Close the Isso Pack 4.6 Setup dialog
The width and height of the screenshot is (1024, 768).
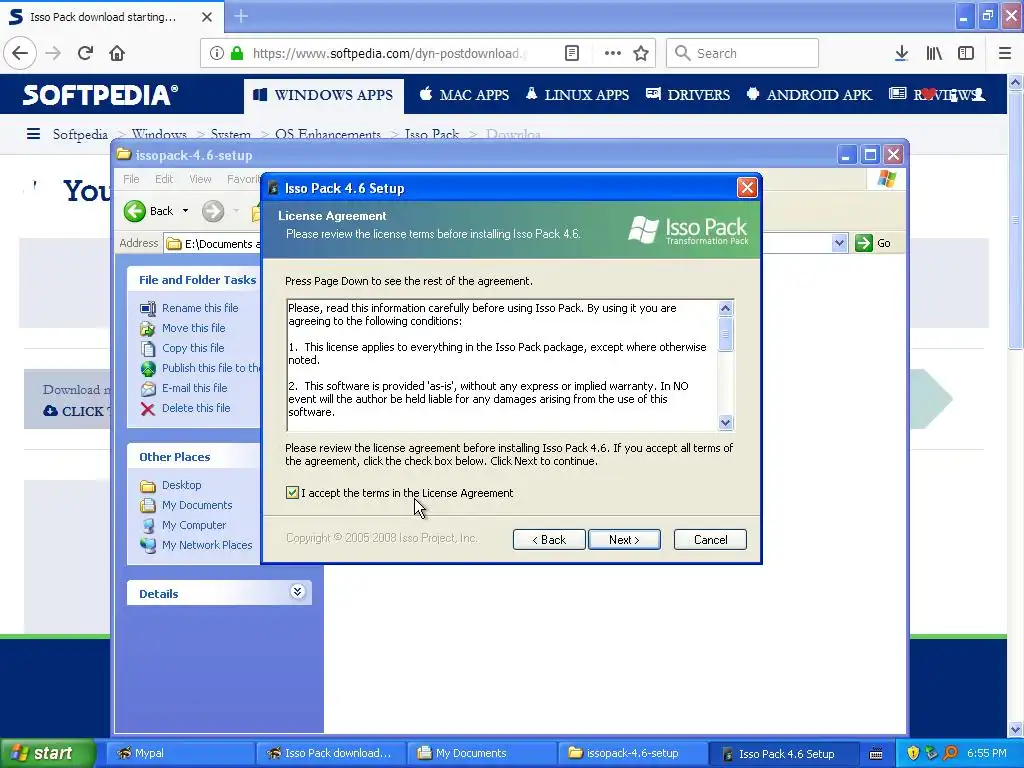(746, 188)
